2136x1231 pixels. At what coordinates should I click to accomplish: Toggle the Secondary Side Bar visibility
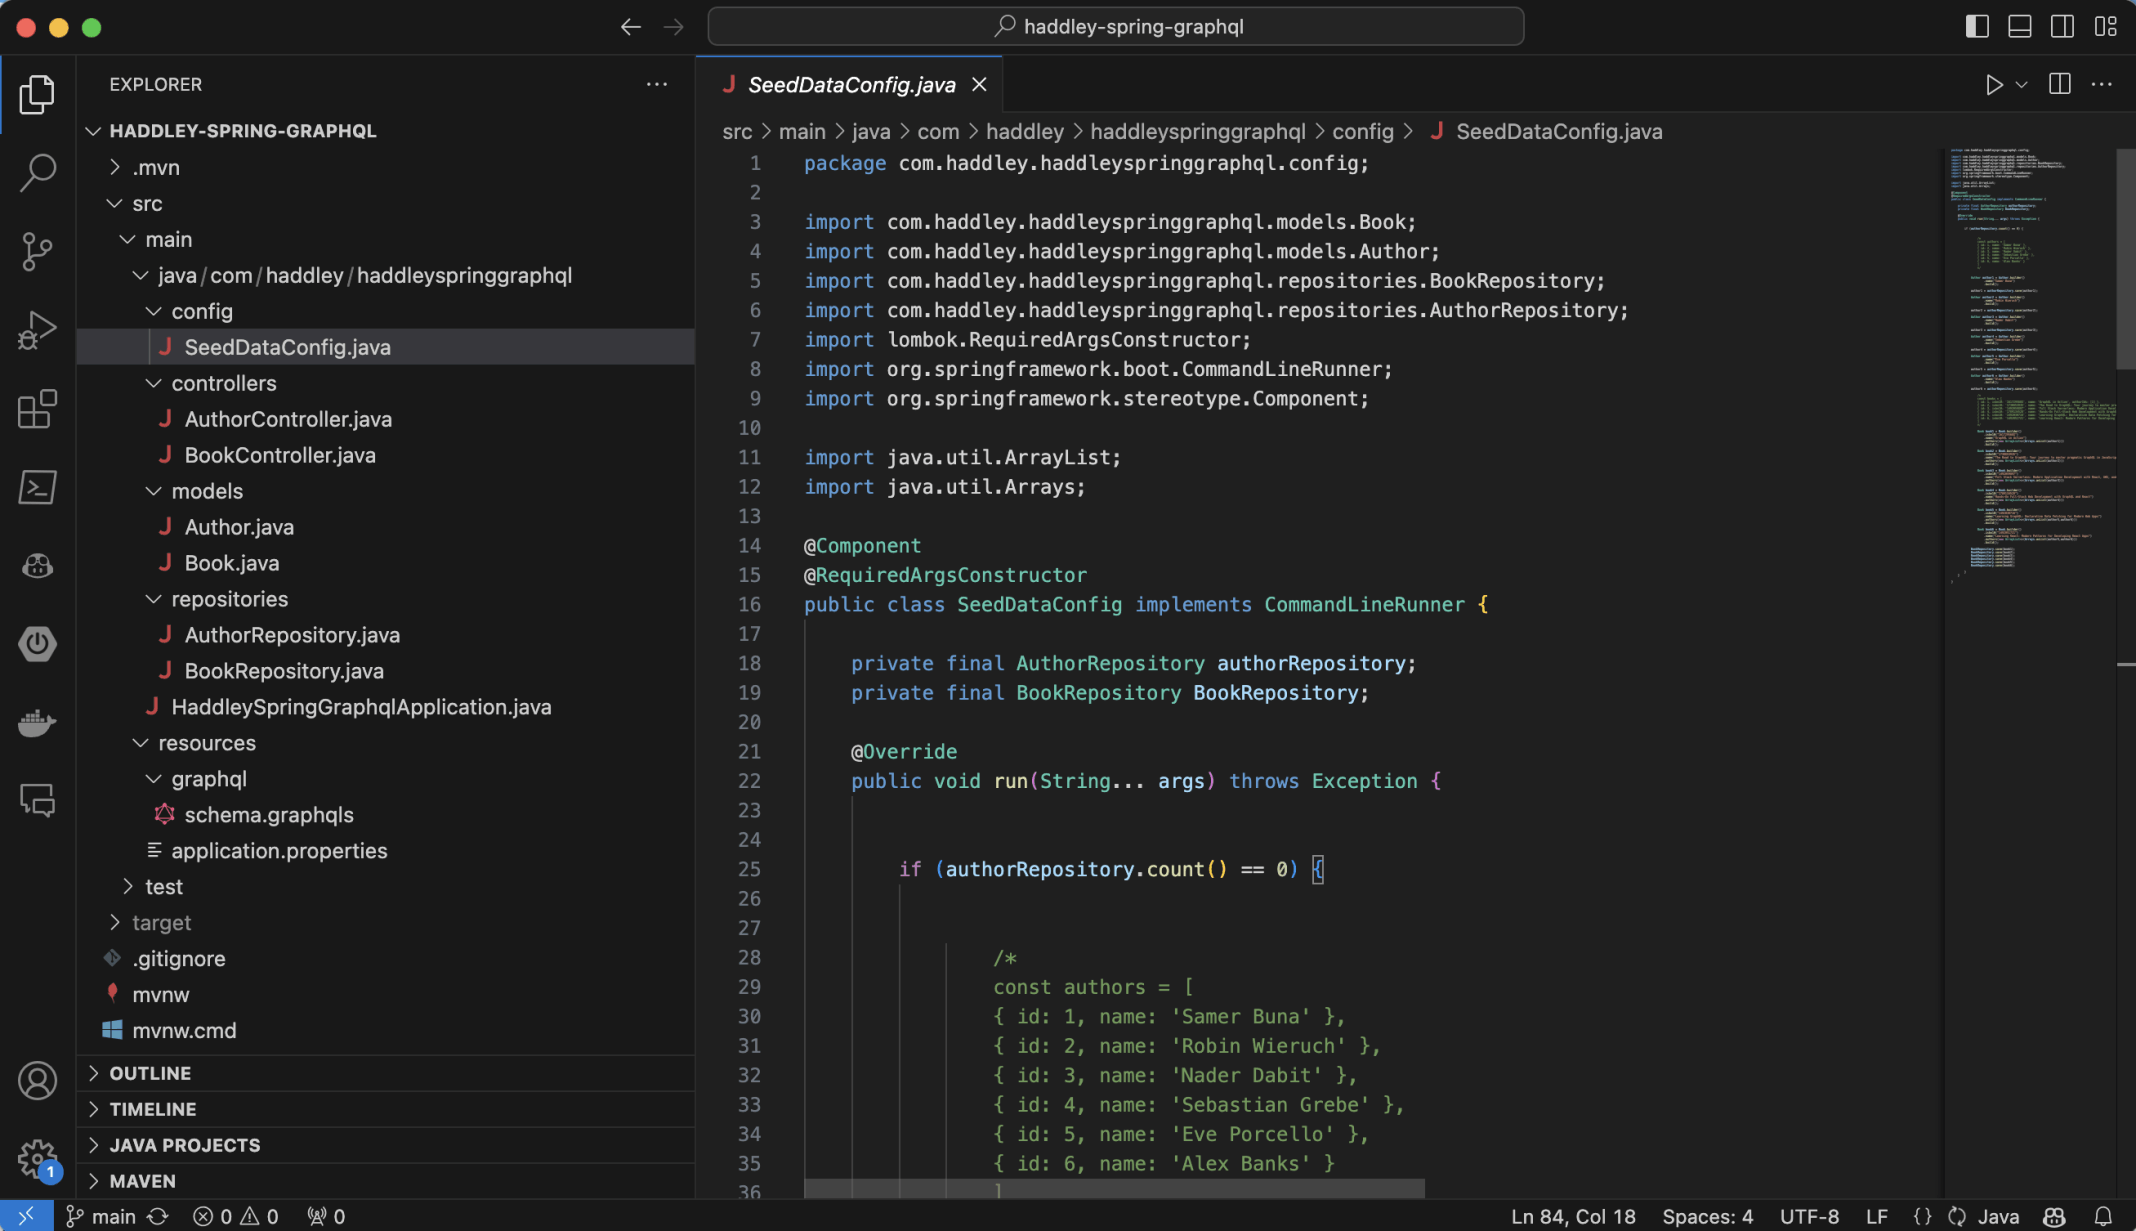coord(2062,27)
